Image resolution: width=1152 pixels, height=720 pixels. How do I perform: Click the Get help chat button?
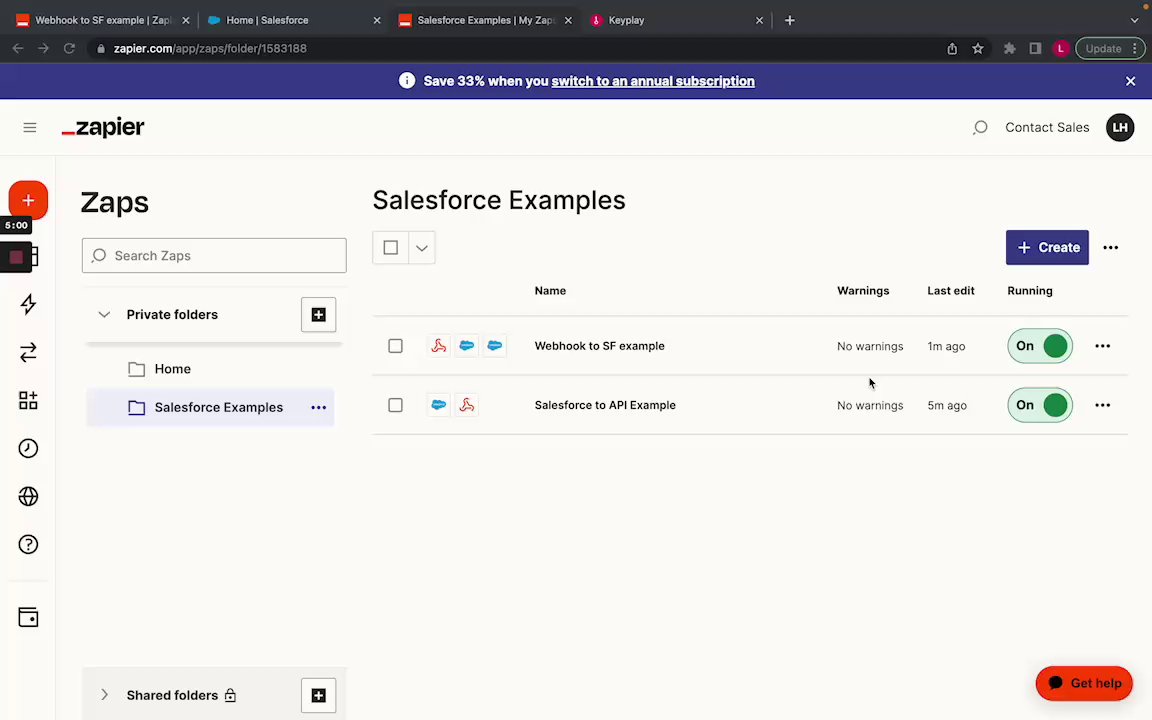coord(1084,683)
